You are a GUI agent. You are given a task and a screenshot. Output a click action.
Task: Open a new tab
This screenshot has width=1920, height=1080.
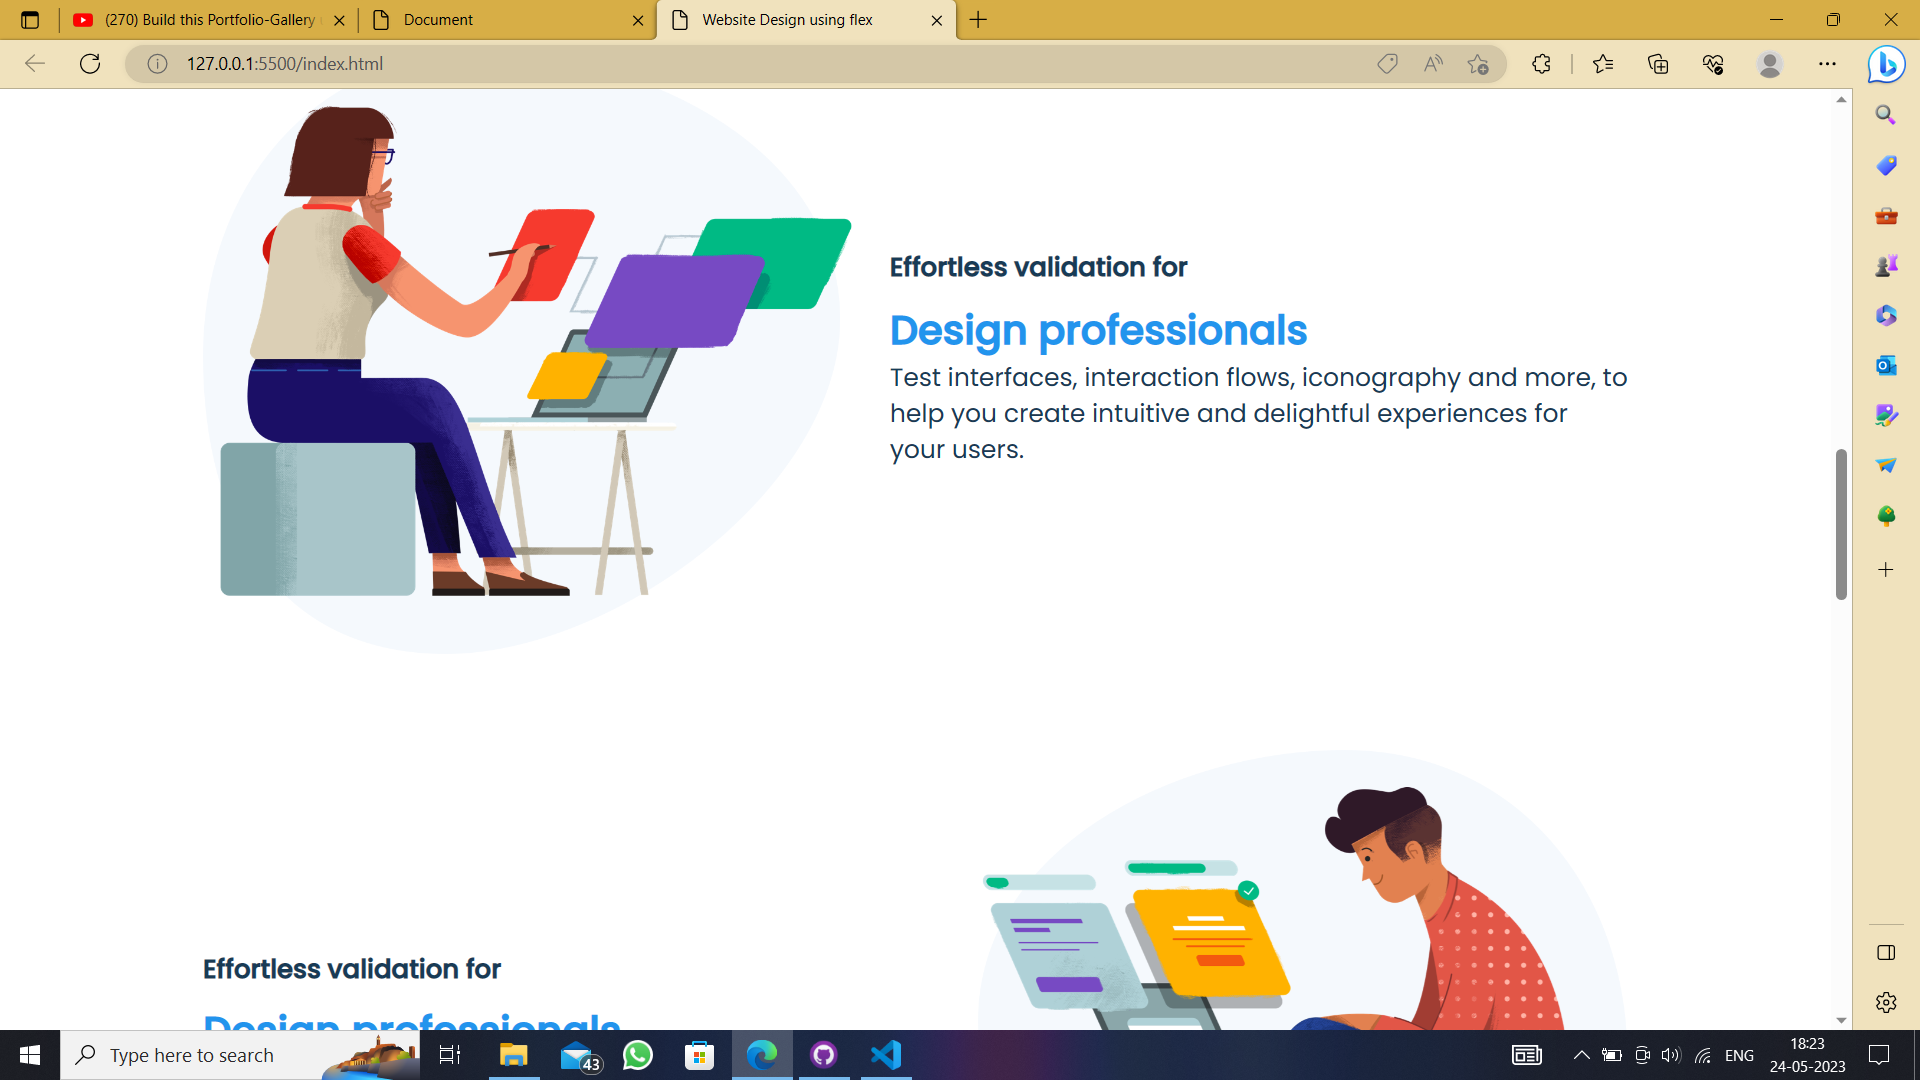(x=978, y=20)
